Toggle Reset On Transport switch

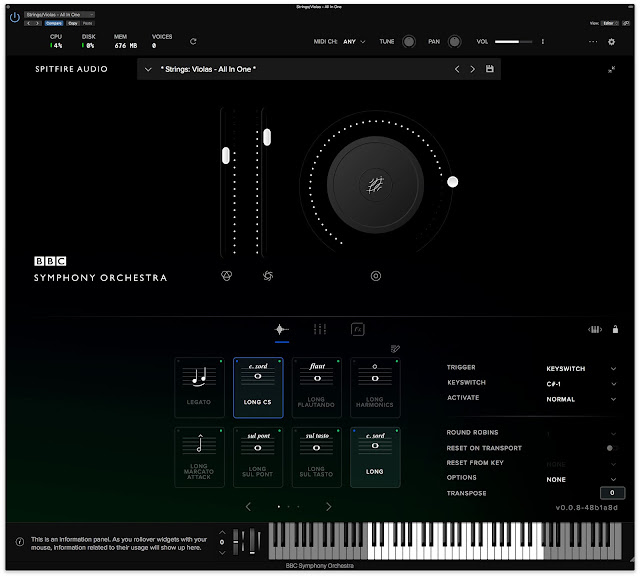tap(611, 448)
